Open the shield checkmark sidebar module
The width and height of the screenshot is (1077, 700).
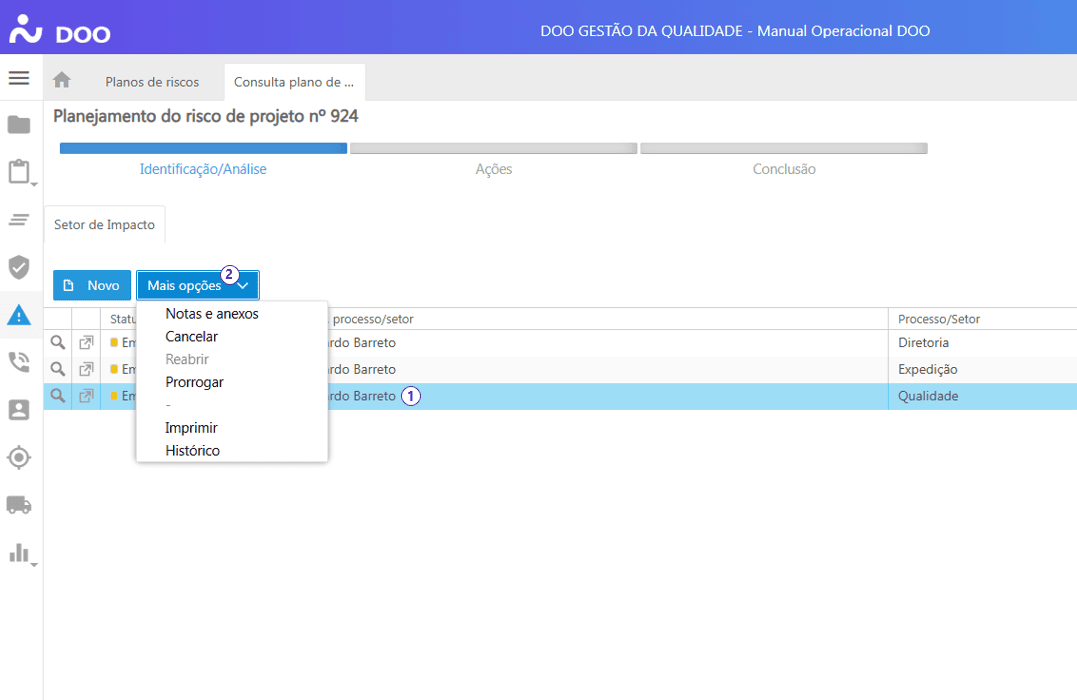pos(19,267)
